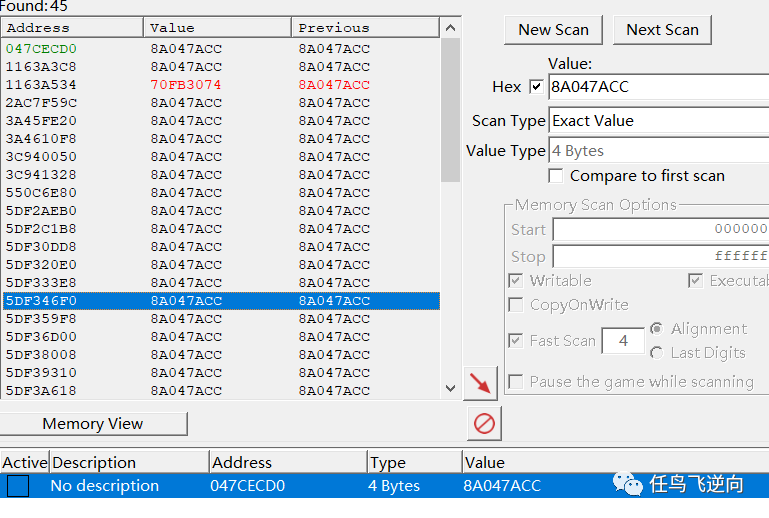Click the Previous column header
The width and height of the screenshot is (769, 518).
365,28
